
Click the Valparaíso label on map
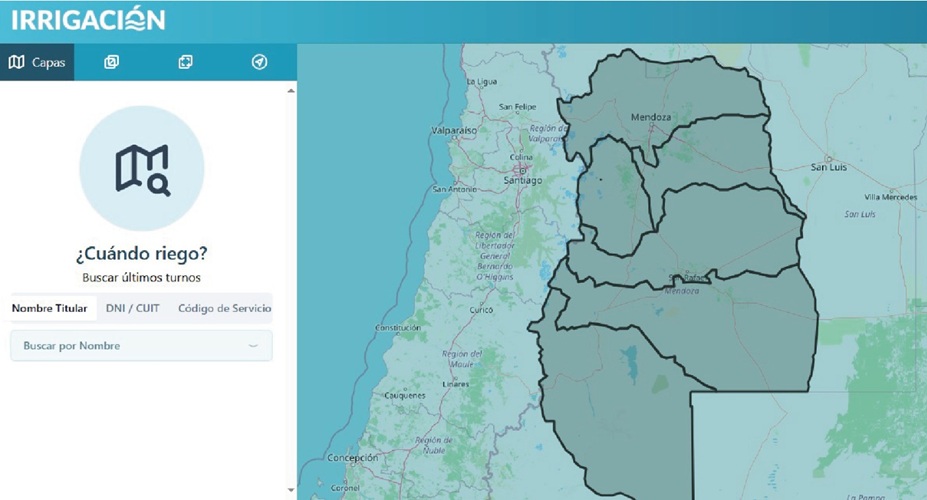coord(452,131)
